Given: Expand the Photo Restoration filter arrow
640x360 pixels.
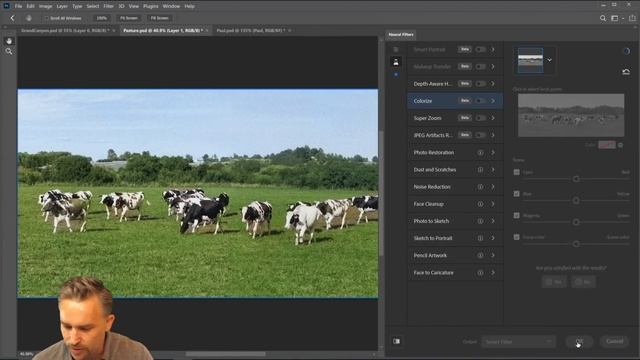Looking at the screenshot, I should 493,153.
